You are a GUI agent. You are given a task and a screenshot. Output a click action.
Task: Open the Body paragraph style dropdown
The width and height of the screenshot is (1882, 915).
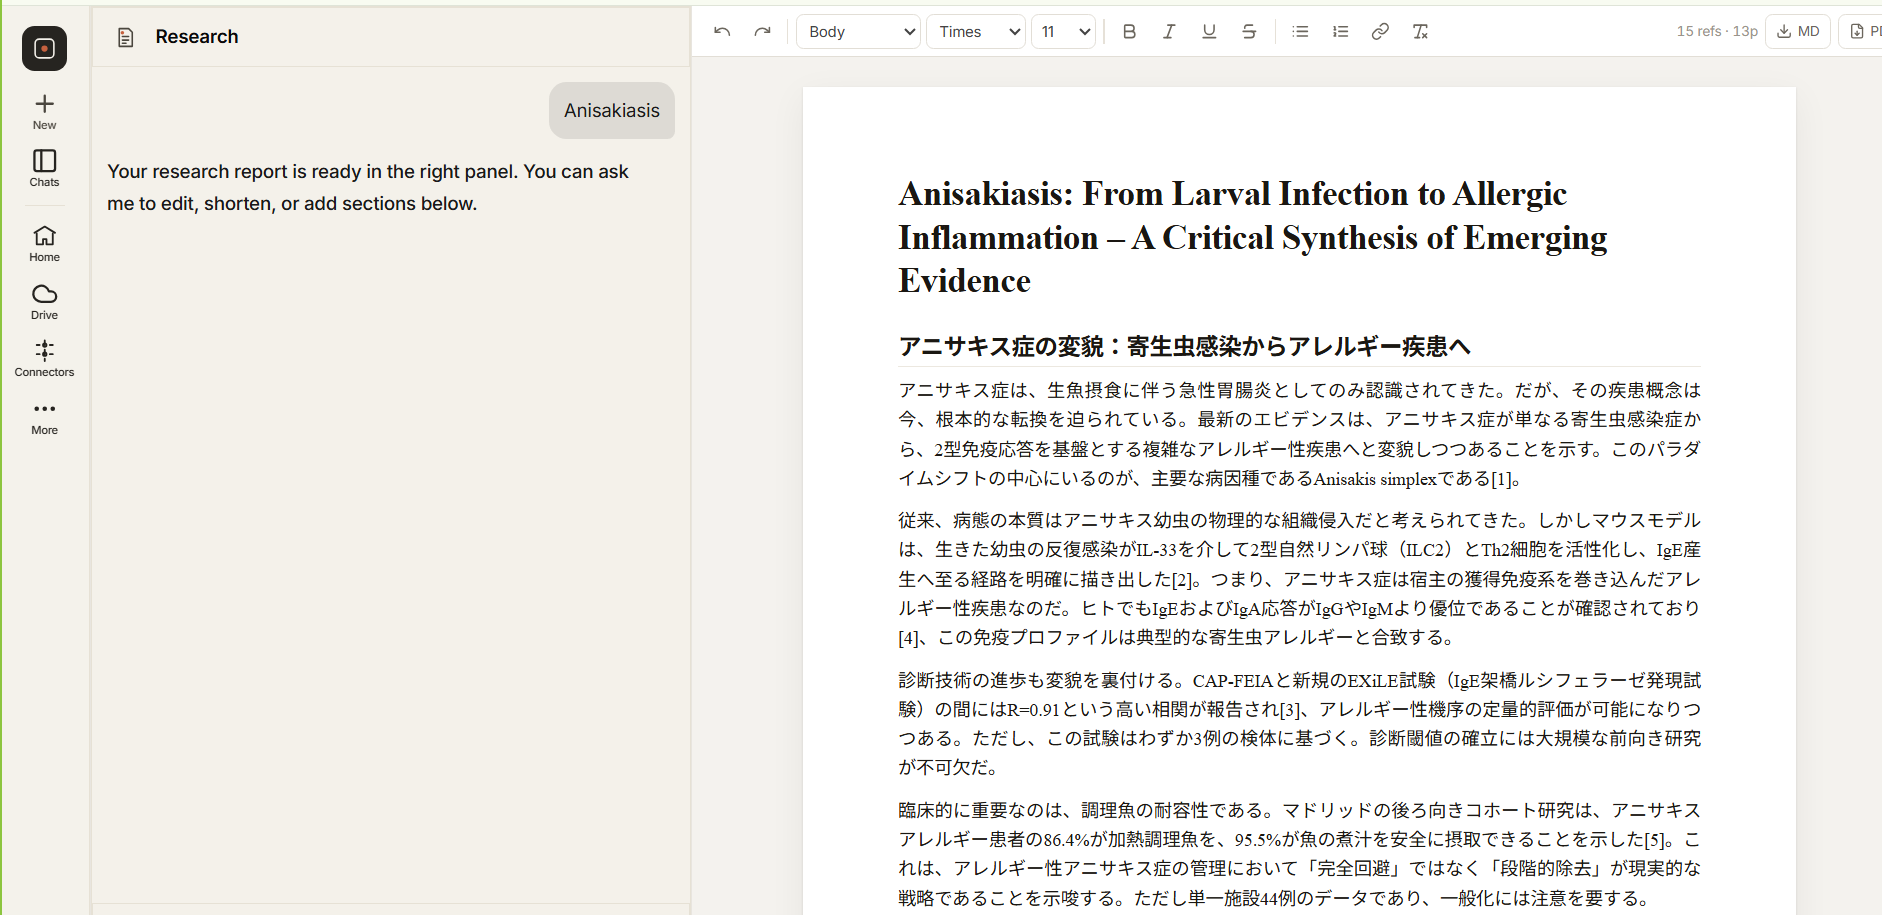pos(858,32)
